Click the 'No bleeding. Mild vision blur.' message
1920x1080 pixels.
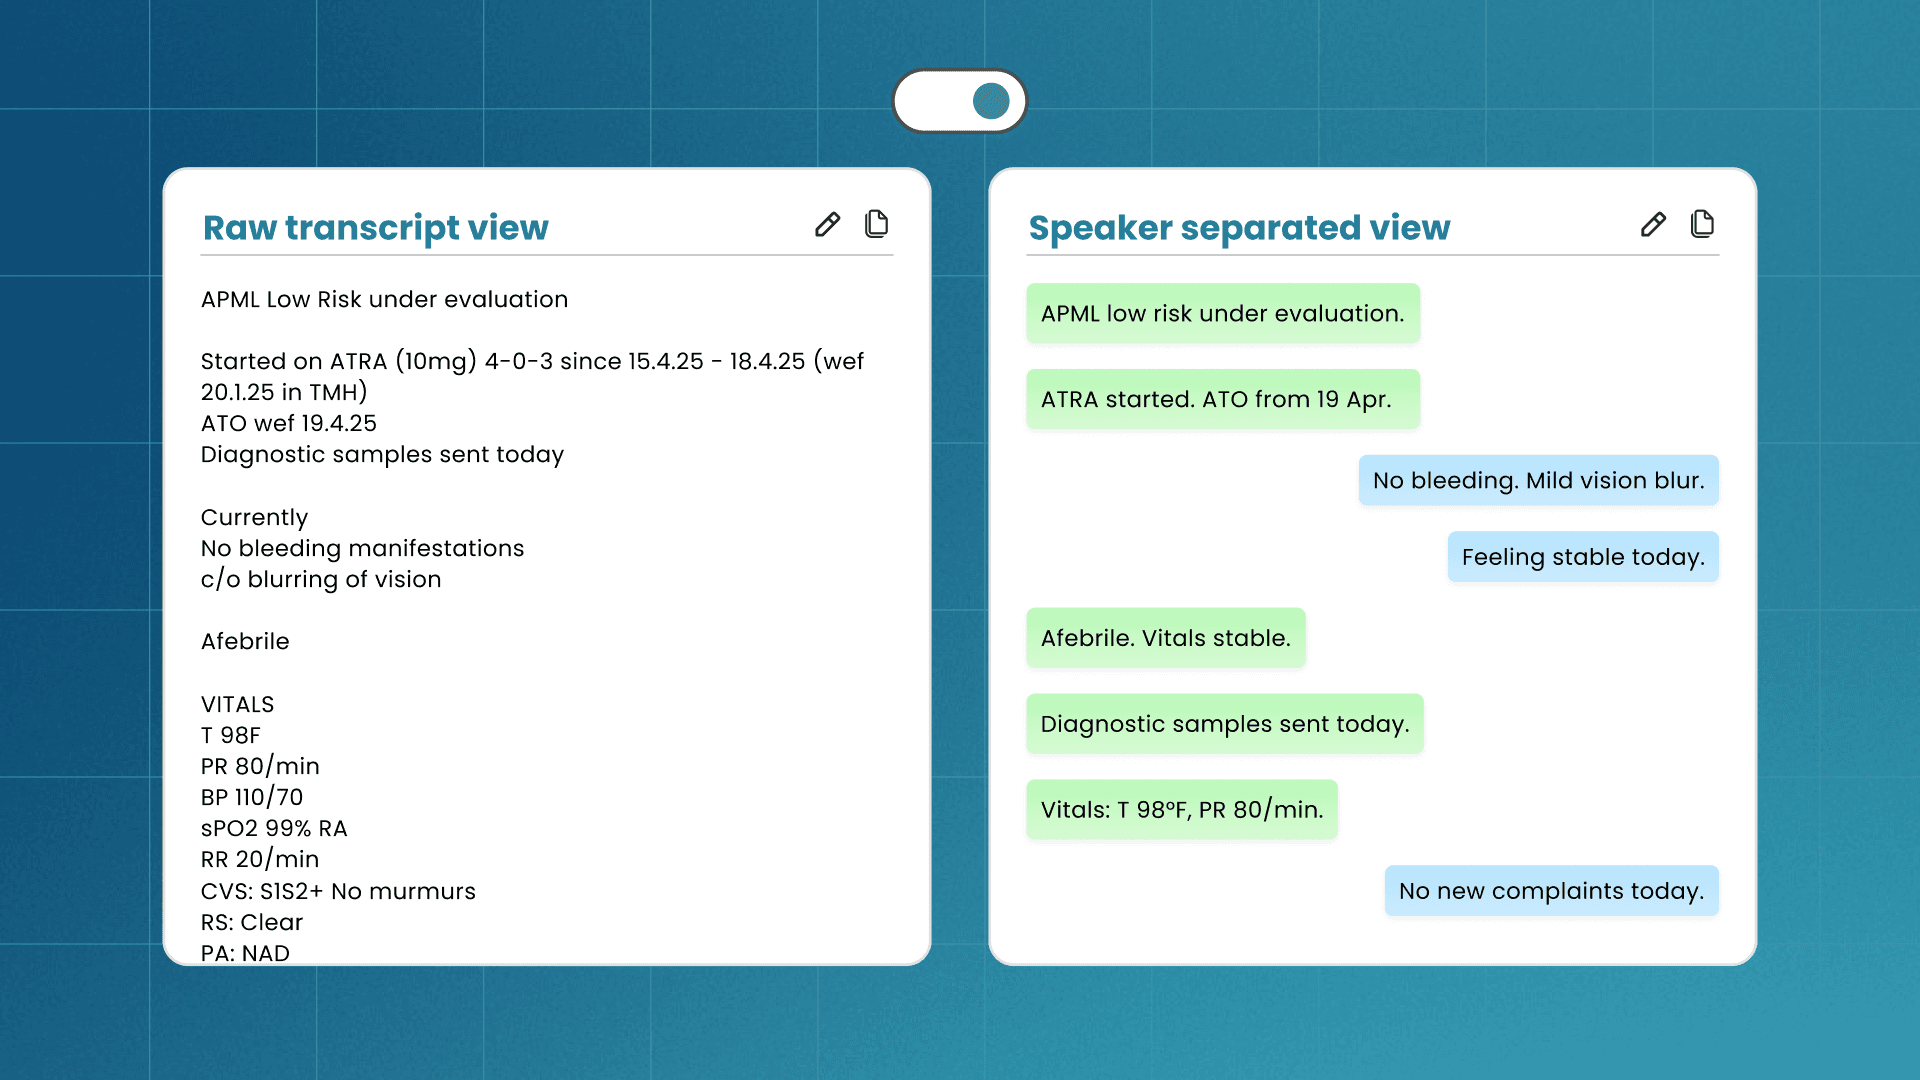[1538, 481]
